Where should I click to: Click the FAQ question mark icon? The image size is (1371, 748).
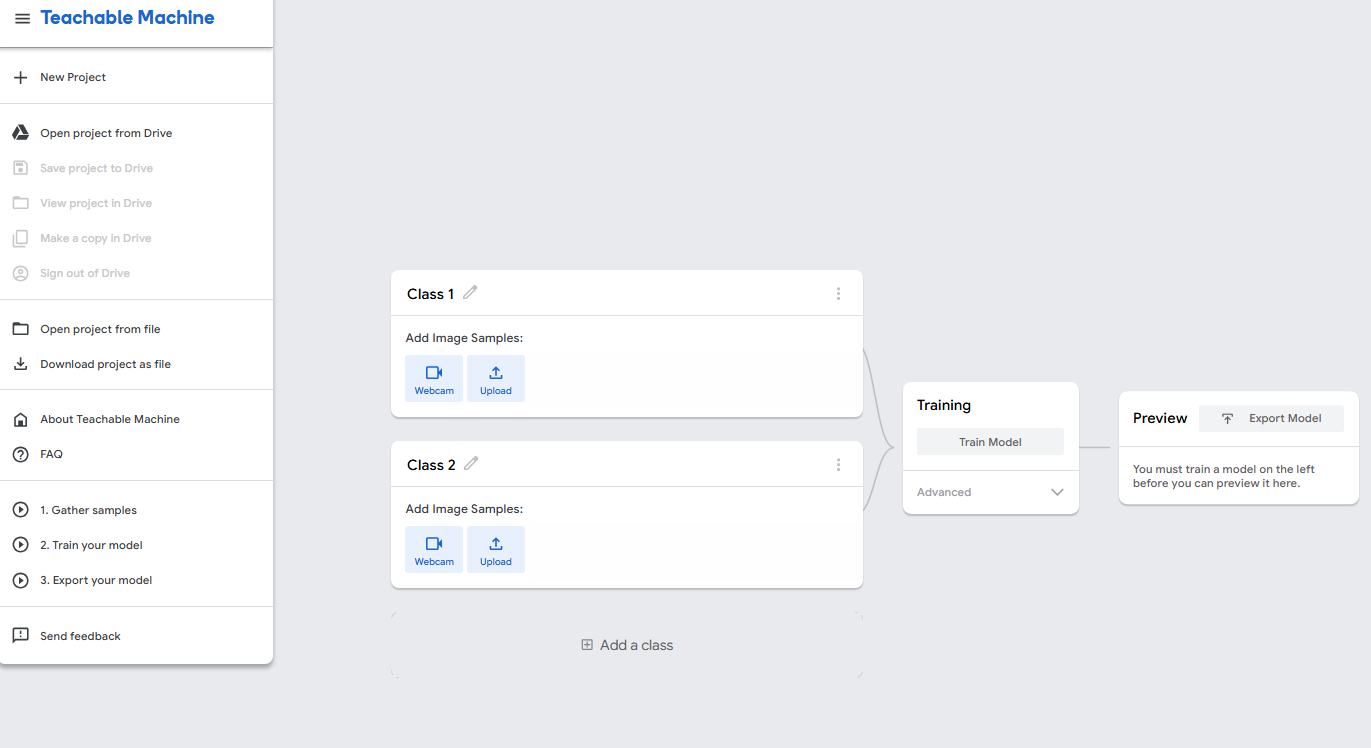click(x=20, y=454)
